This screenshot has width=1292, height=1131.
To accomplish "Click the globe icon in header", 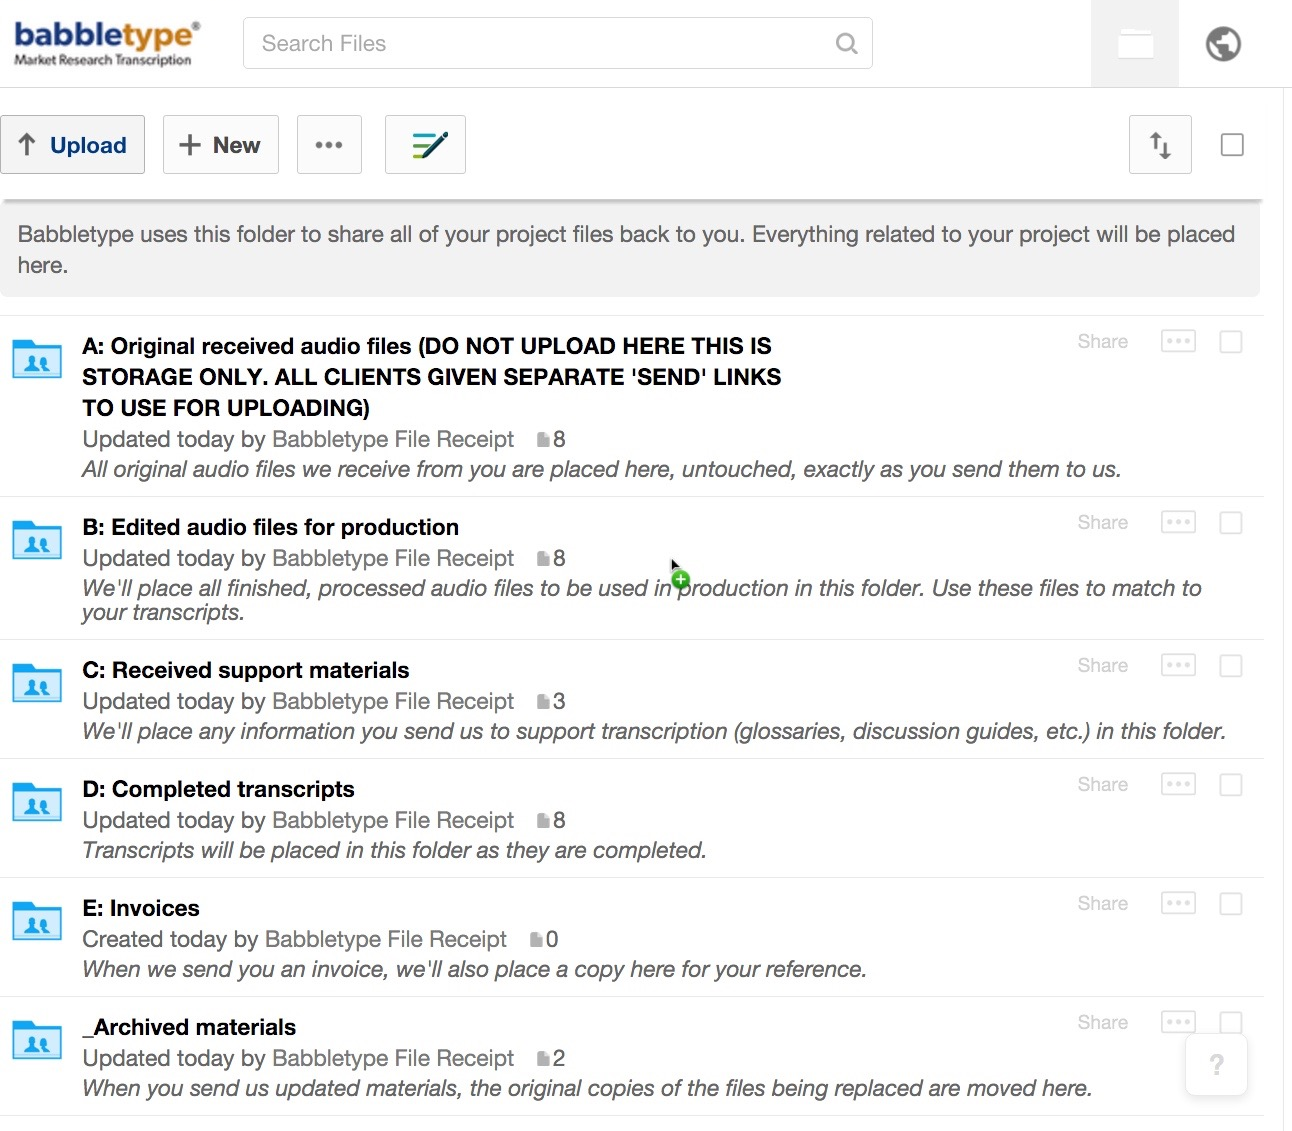I will [x=1223, y=44].
